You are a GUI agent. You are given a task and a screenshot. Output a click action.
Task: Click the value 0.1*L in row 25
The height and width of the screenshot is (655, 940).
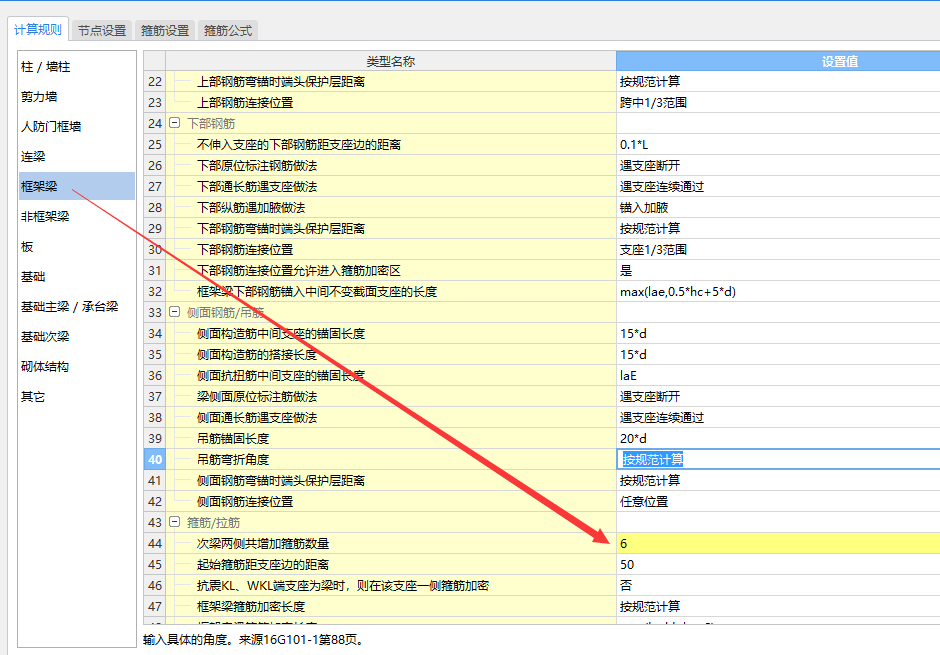(x=778, y=144)
